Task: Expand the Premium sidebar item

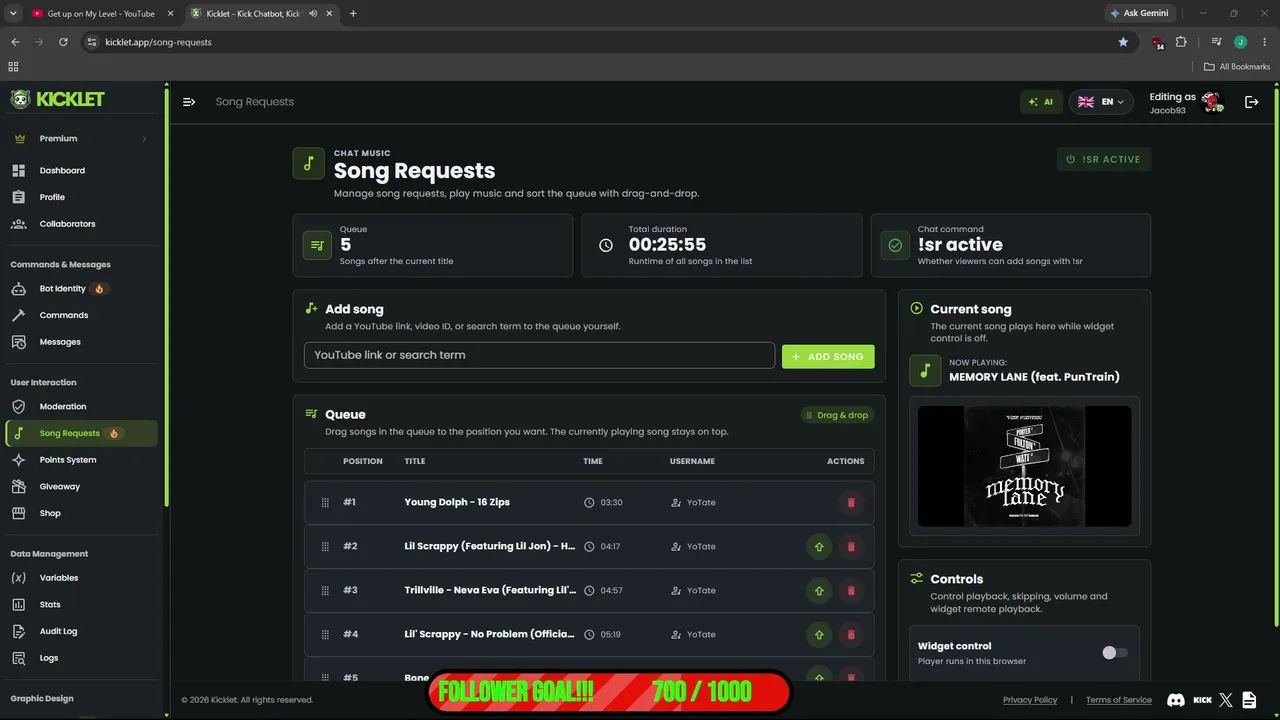Action: 78,139
